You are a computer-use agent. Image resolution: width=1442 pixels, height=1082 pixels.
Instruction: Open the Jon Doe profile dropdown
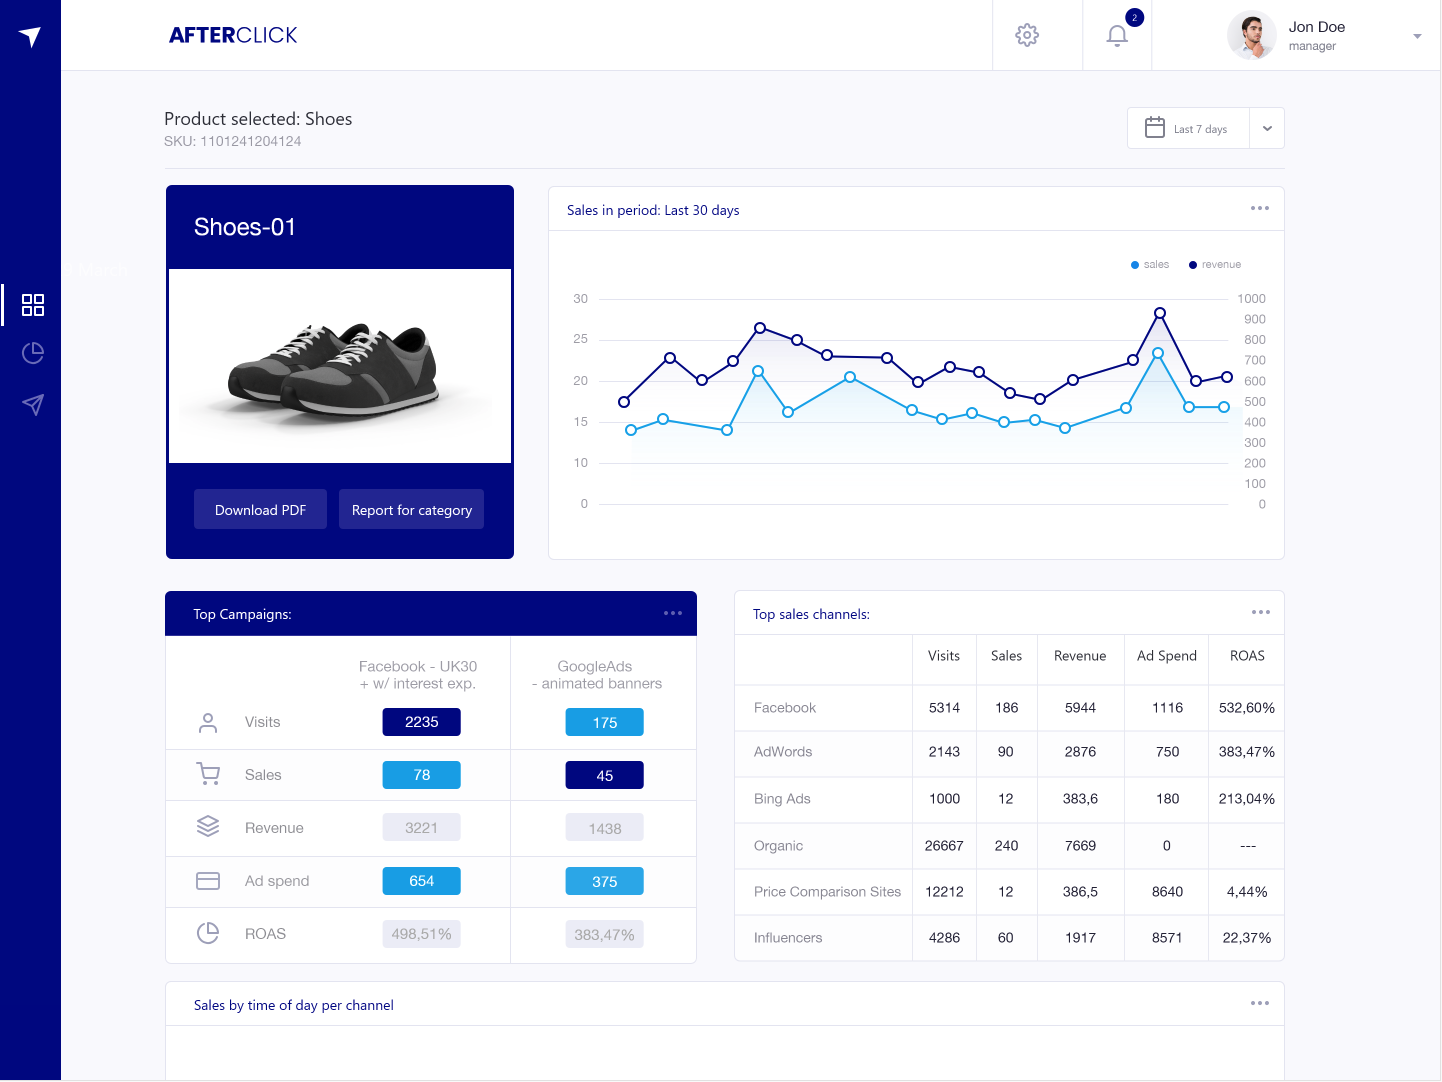click(x=1417, y=35)
